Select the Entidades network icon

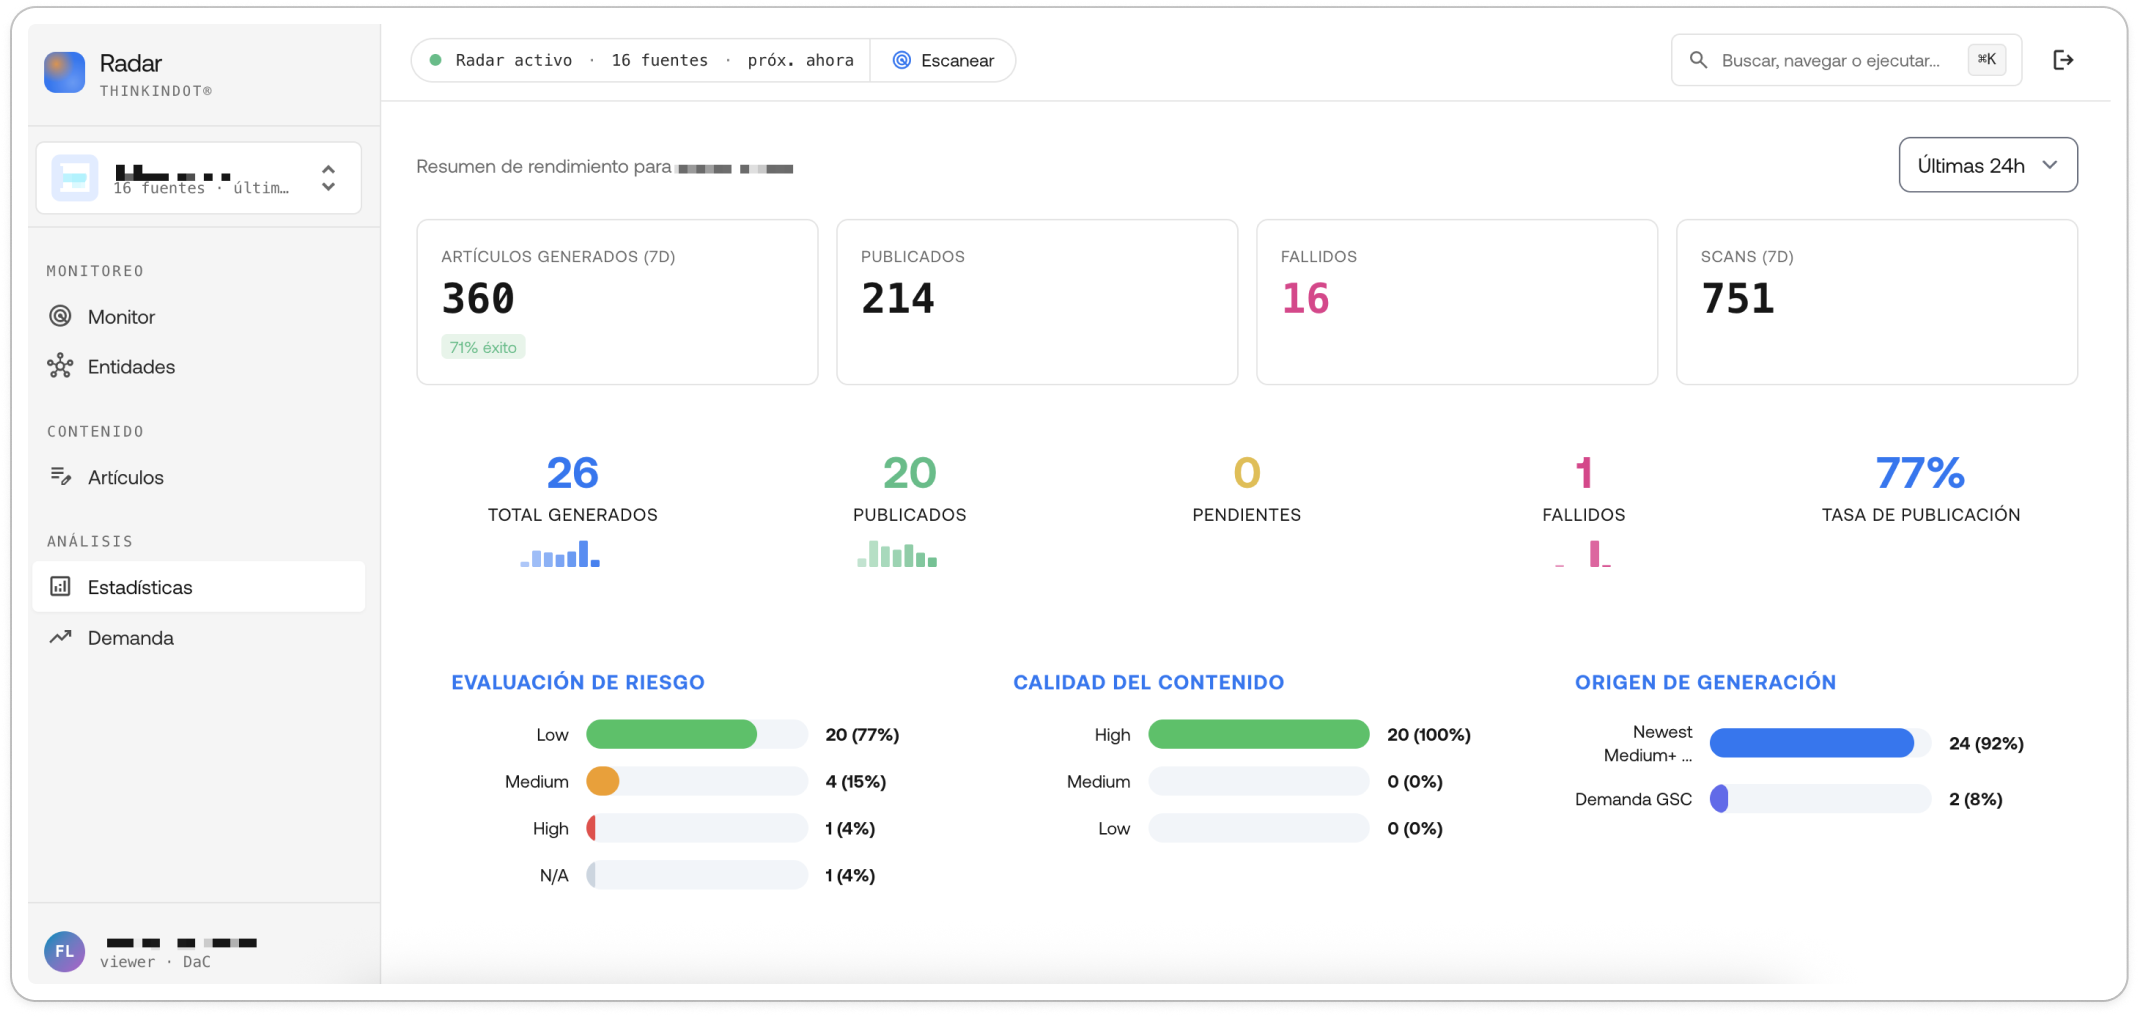coord(61,366)
